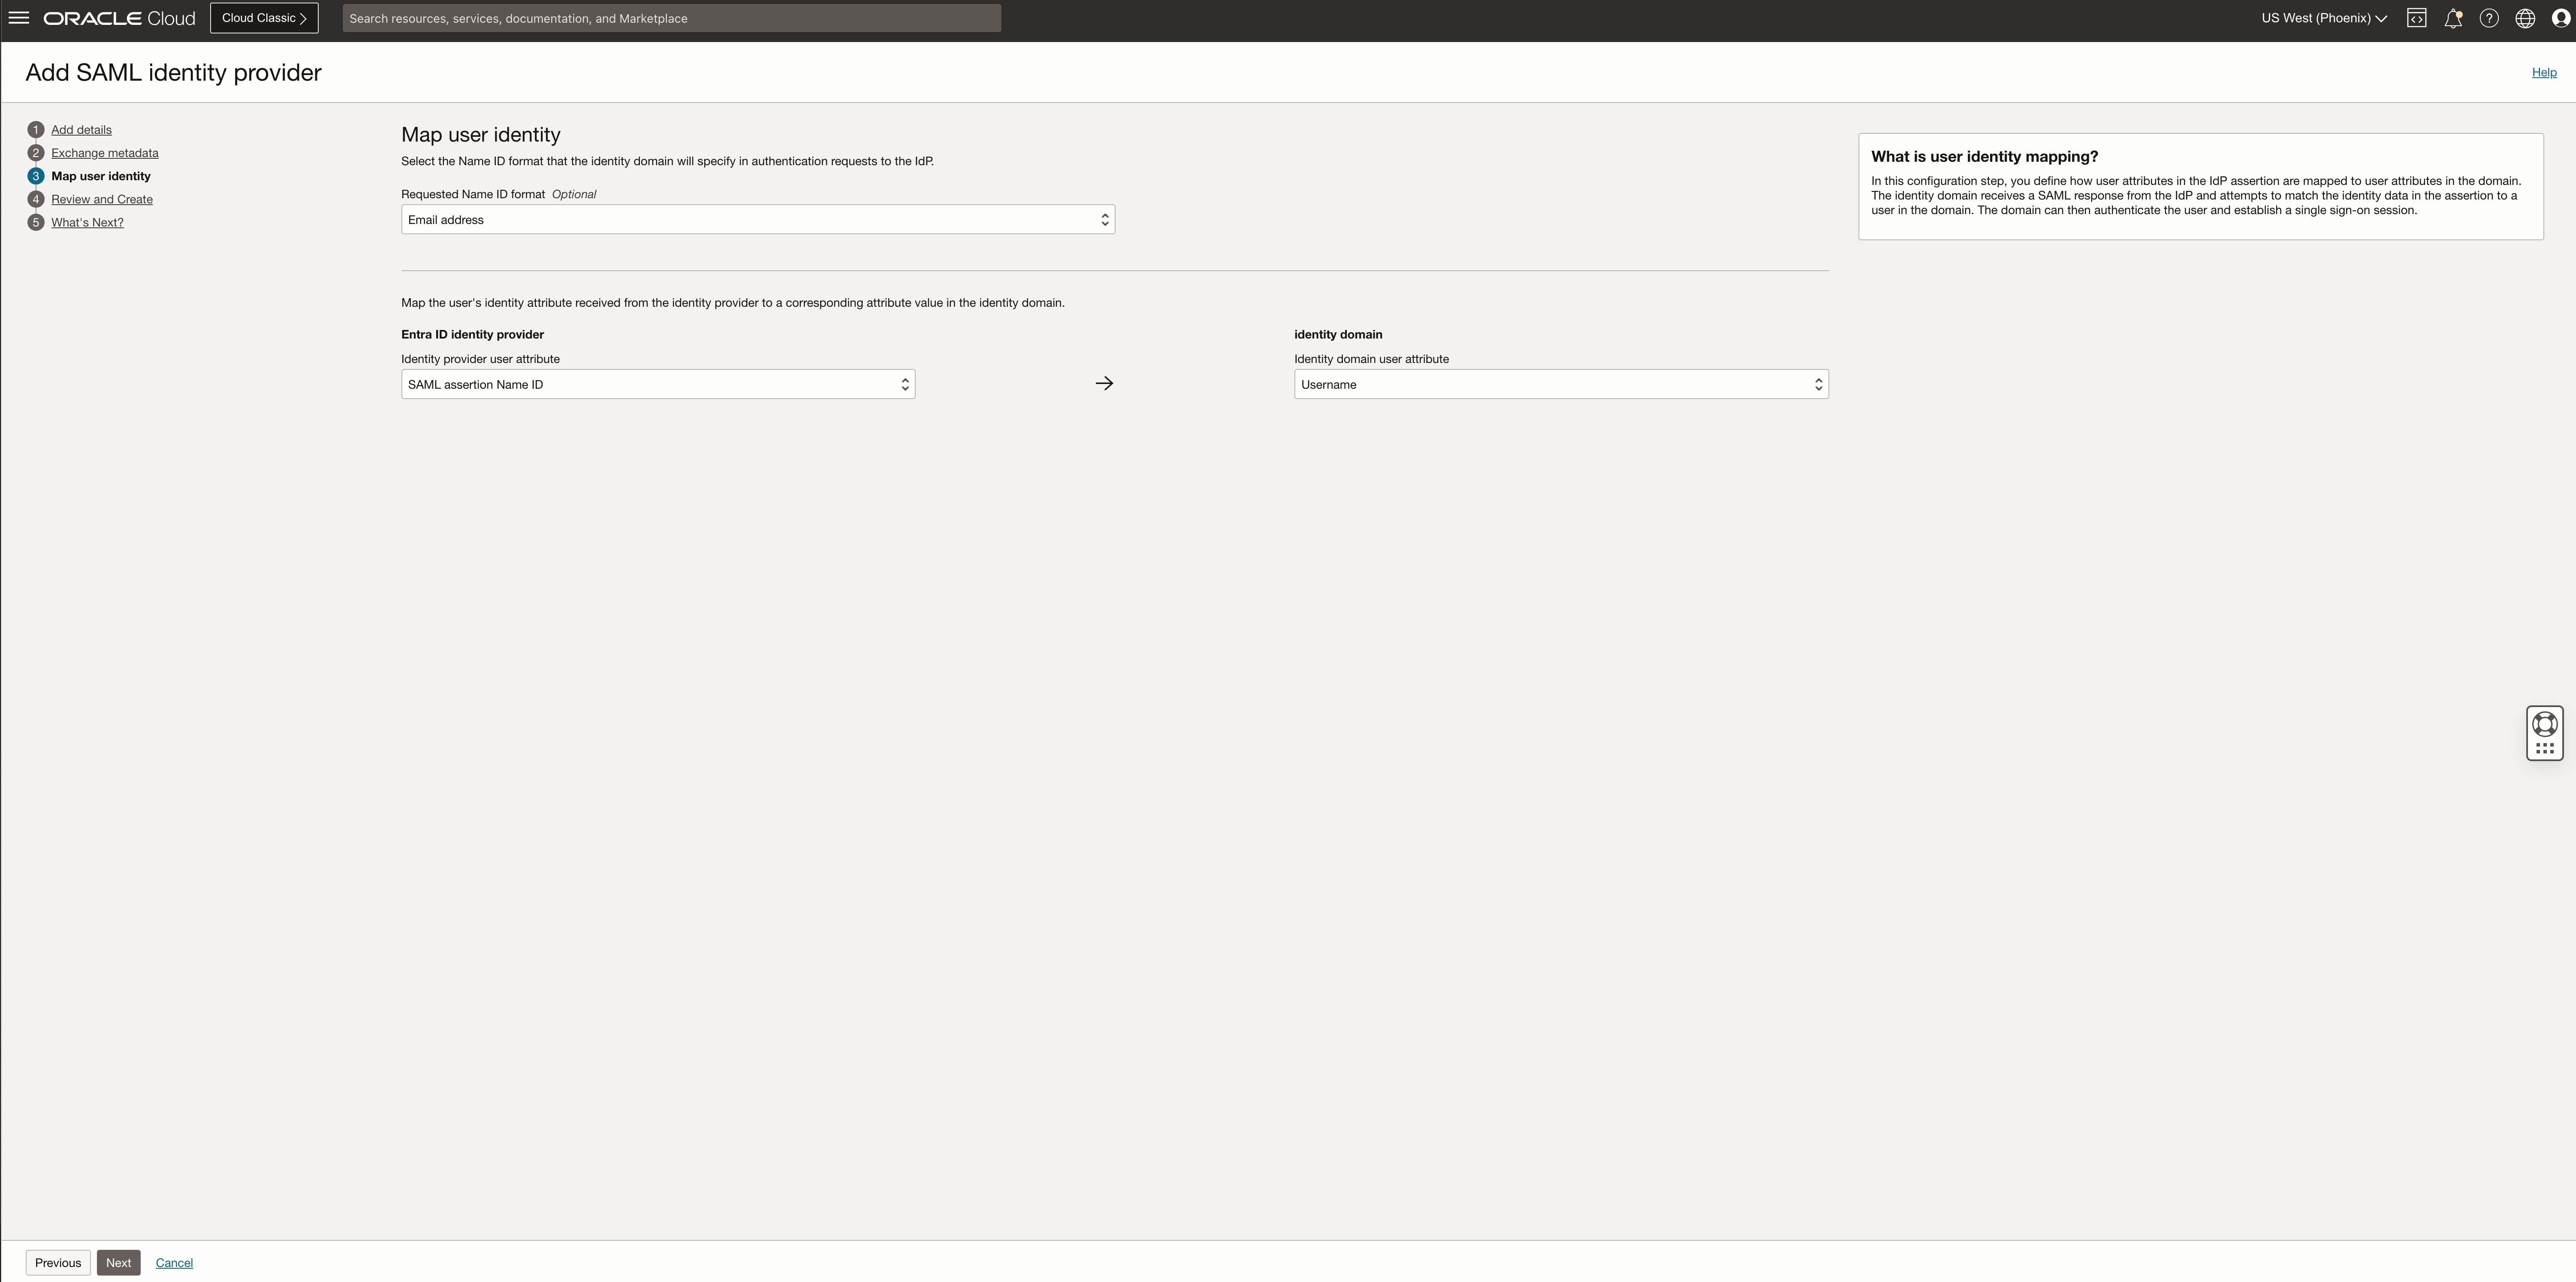2576x1282 pixels.
Task: Click the floating support lifebuoy icon
Action: point(2544,723)
